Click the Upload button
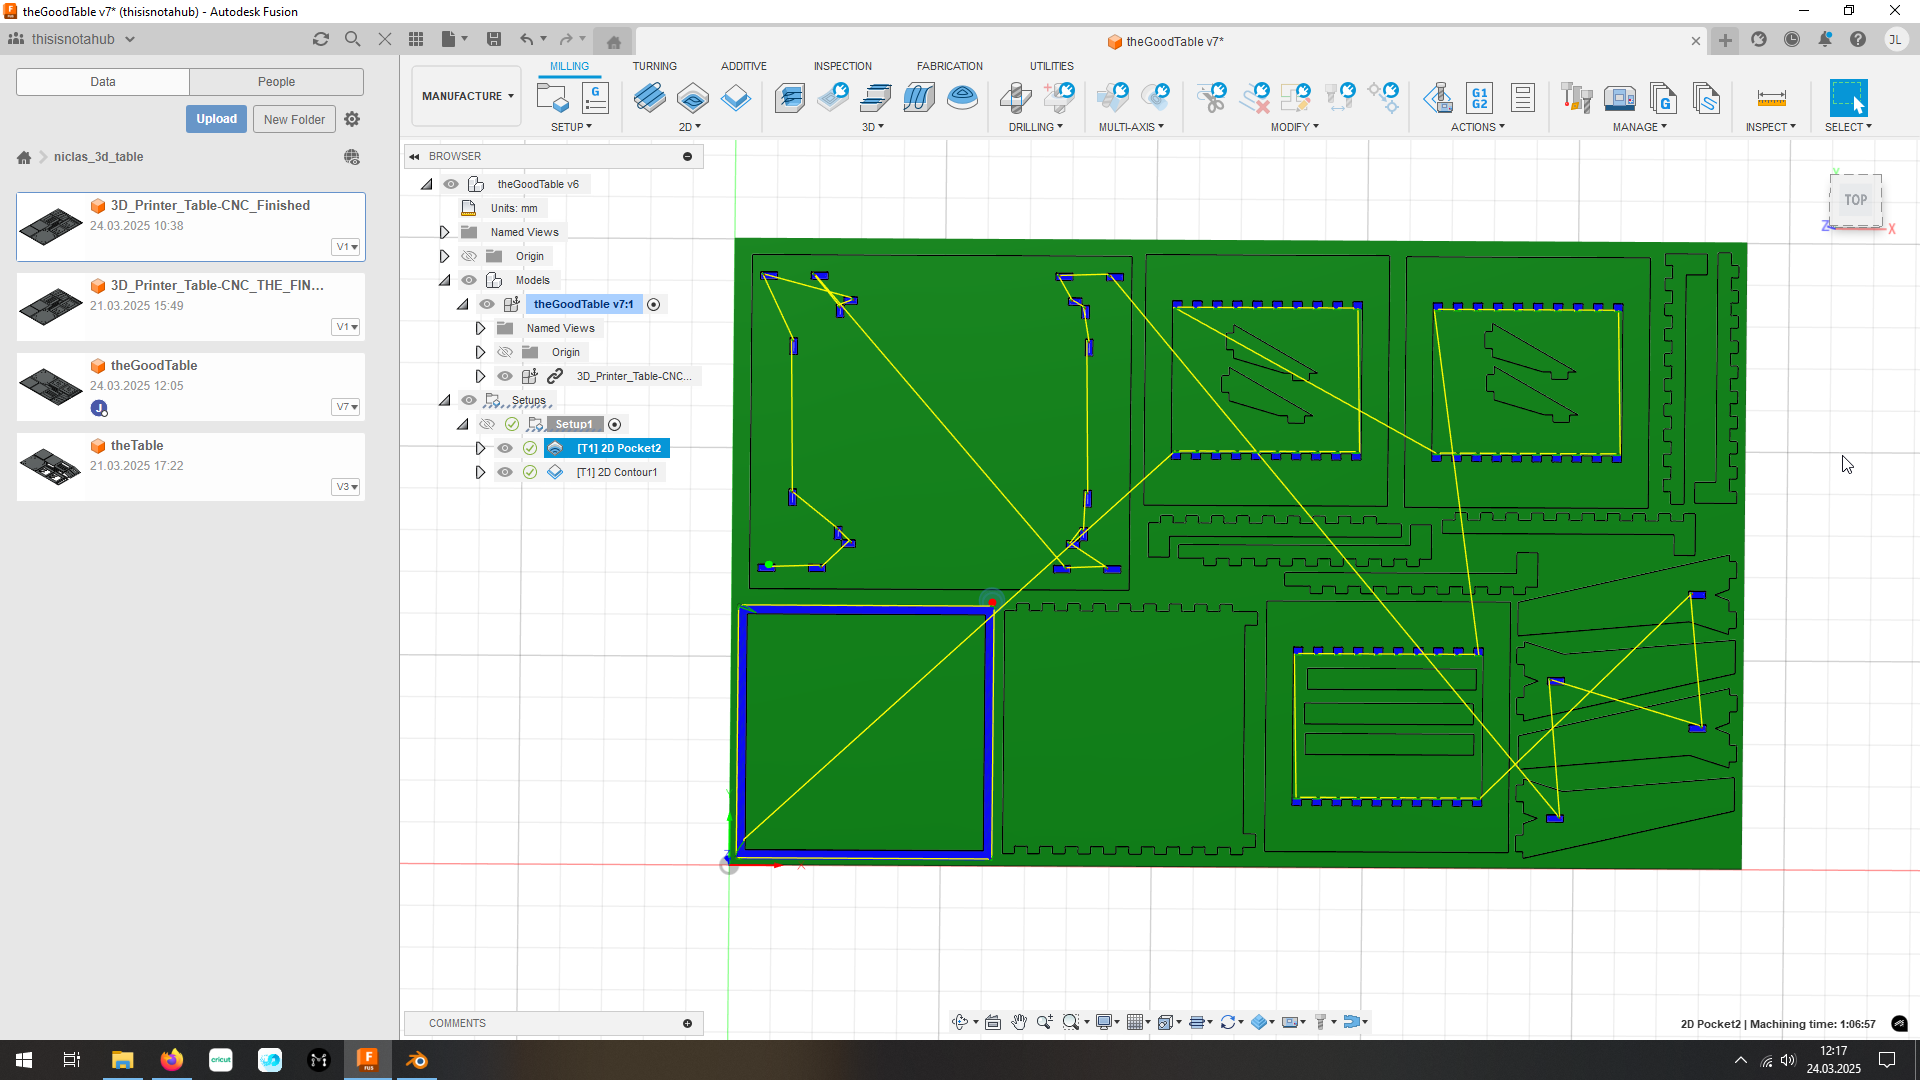This screenshot has width=1920, height=1080. coord(216,119)
